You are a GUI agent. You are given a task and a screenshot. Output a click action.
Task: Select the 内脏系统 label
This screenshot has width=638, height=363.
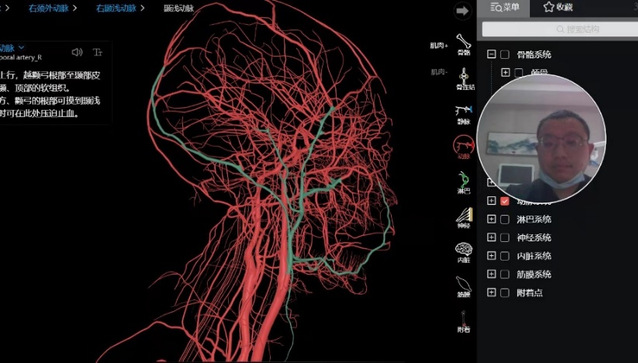(534, 256)
